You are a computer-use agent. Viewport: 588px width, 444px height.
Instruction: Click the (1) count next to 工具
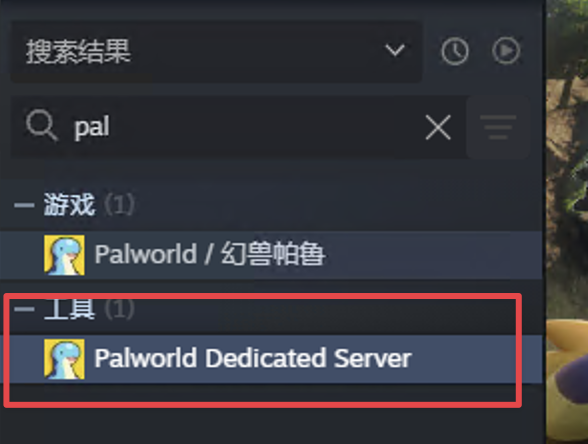119,309
